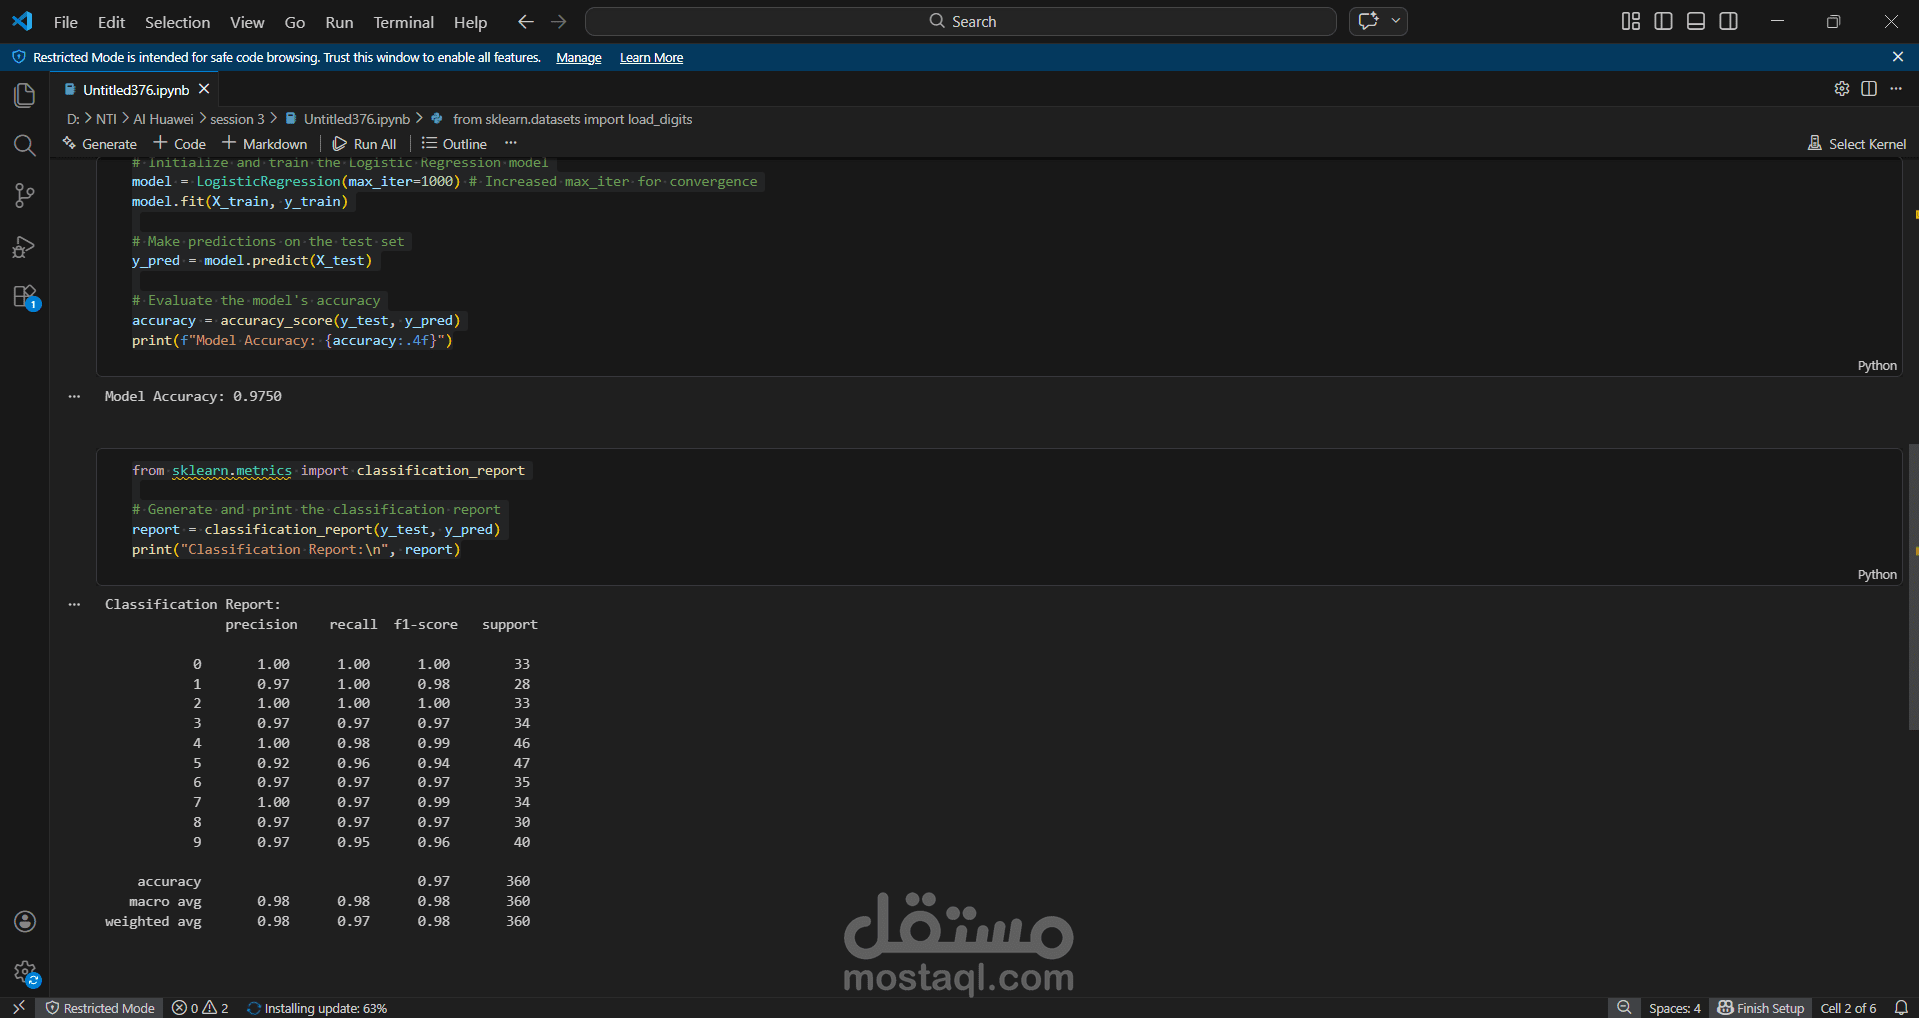Image resolution: width=1919 pixels, height=1018 pixels.
Task: Change language mode of LogisticRegression cell
Action: 1877,366
